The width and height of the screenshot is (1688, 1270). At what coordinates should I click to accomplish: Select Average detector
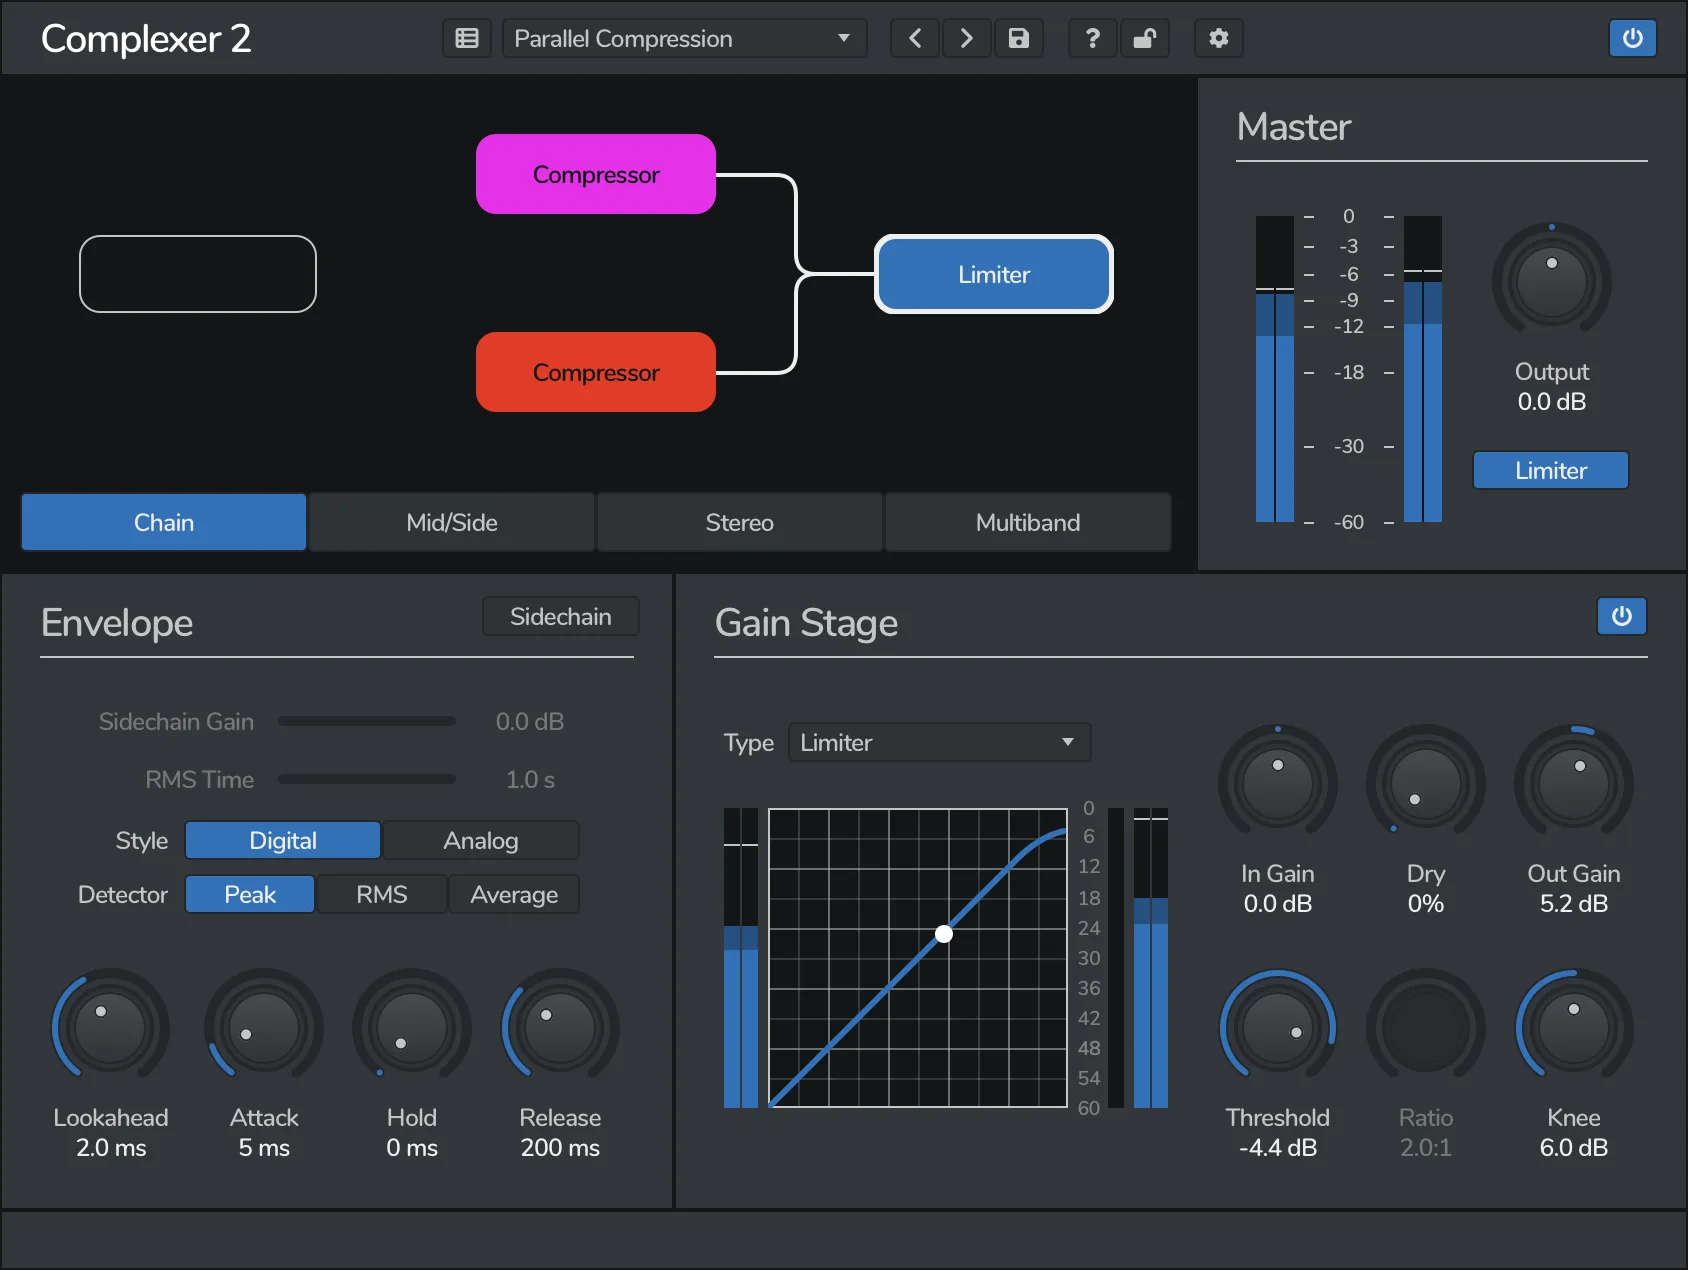(514, 894)
